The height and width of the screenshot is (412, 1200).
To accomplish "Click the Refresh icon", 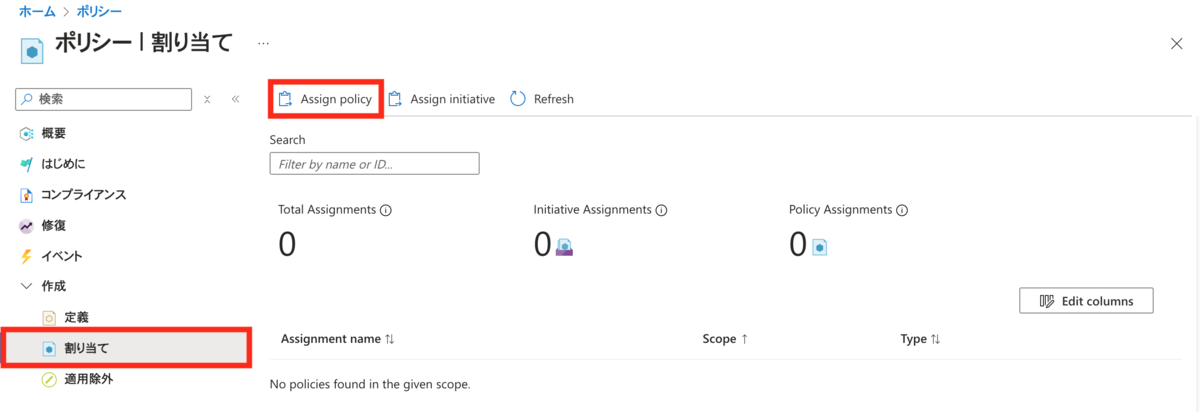I will [518, 99].
